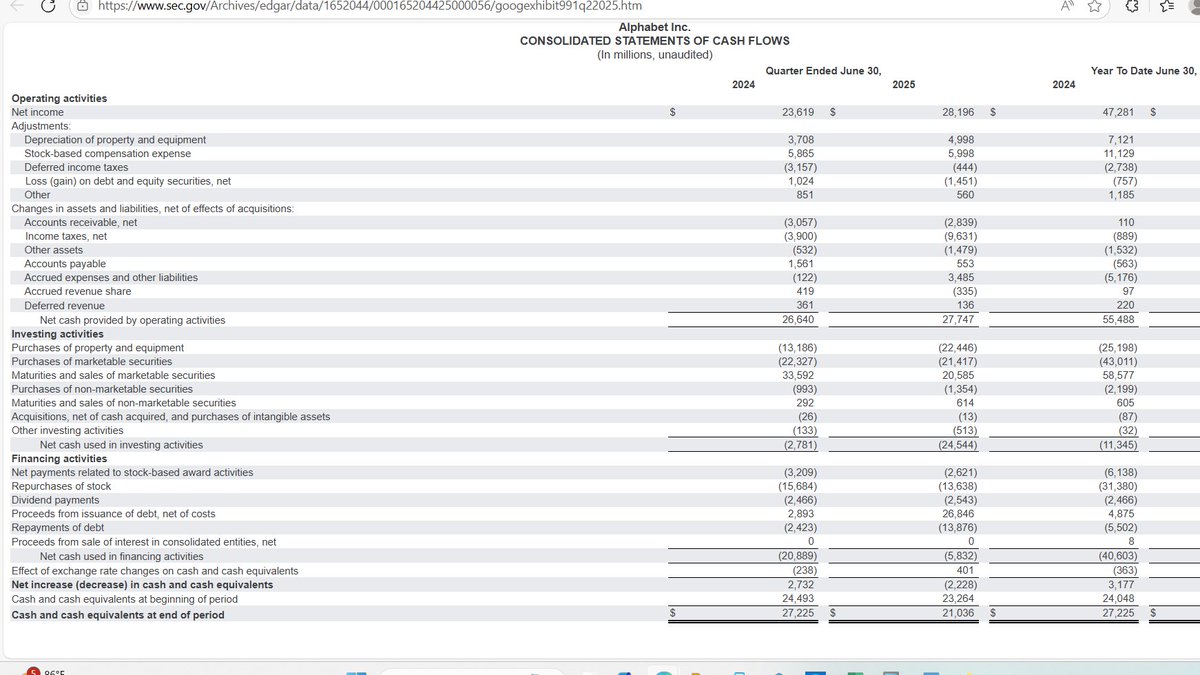Click 'Depreciation of property and equipment' row label
1200x675 pixels.
point(115,140)
